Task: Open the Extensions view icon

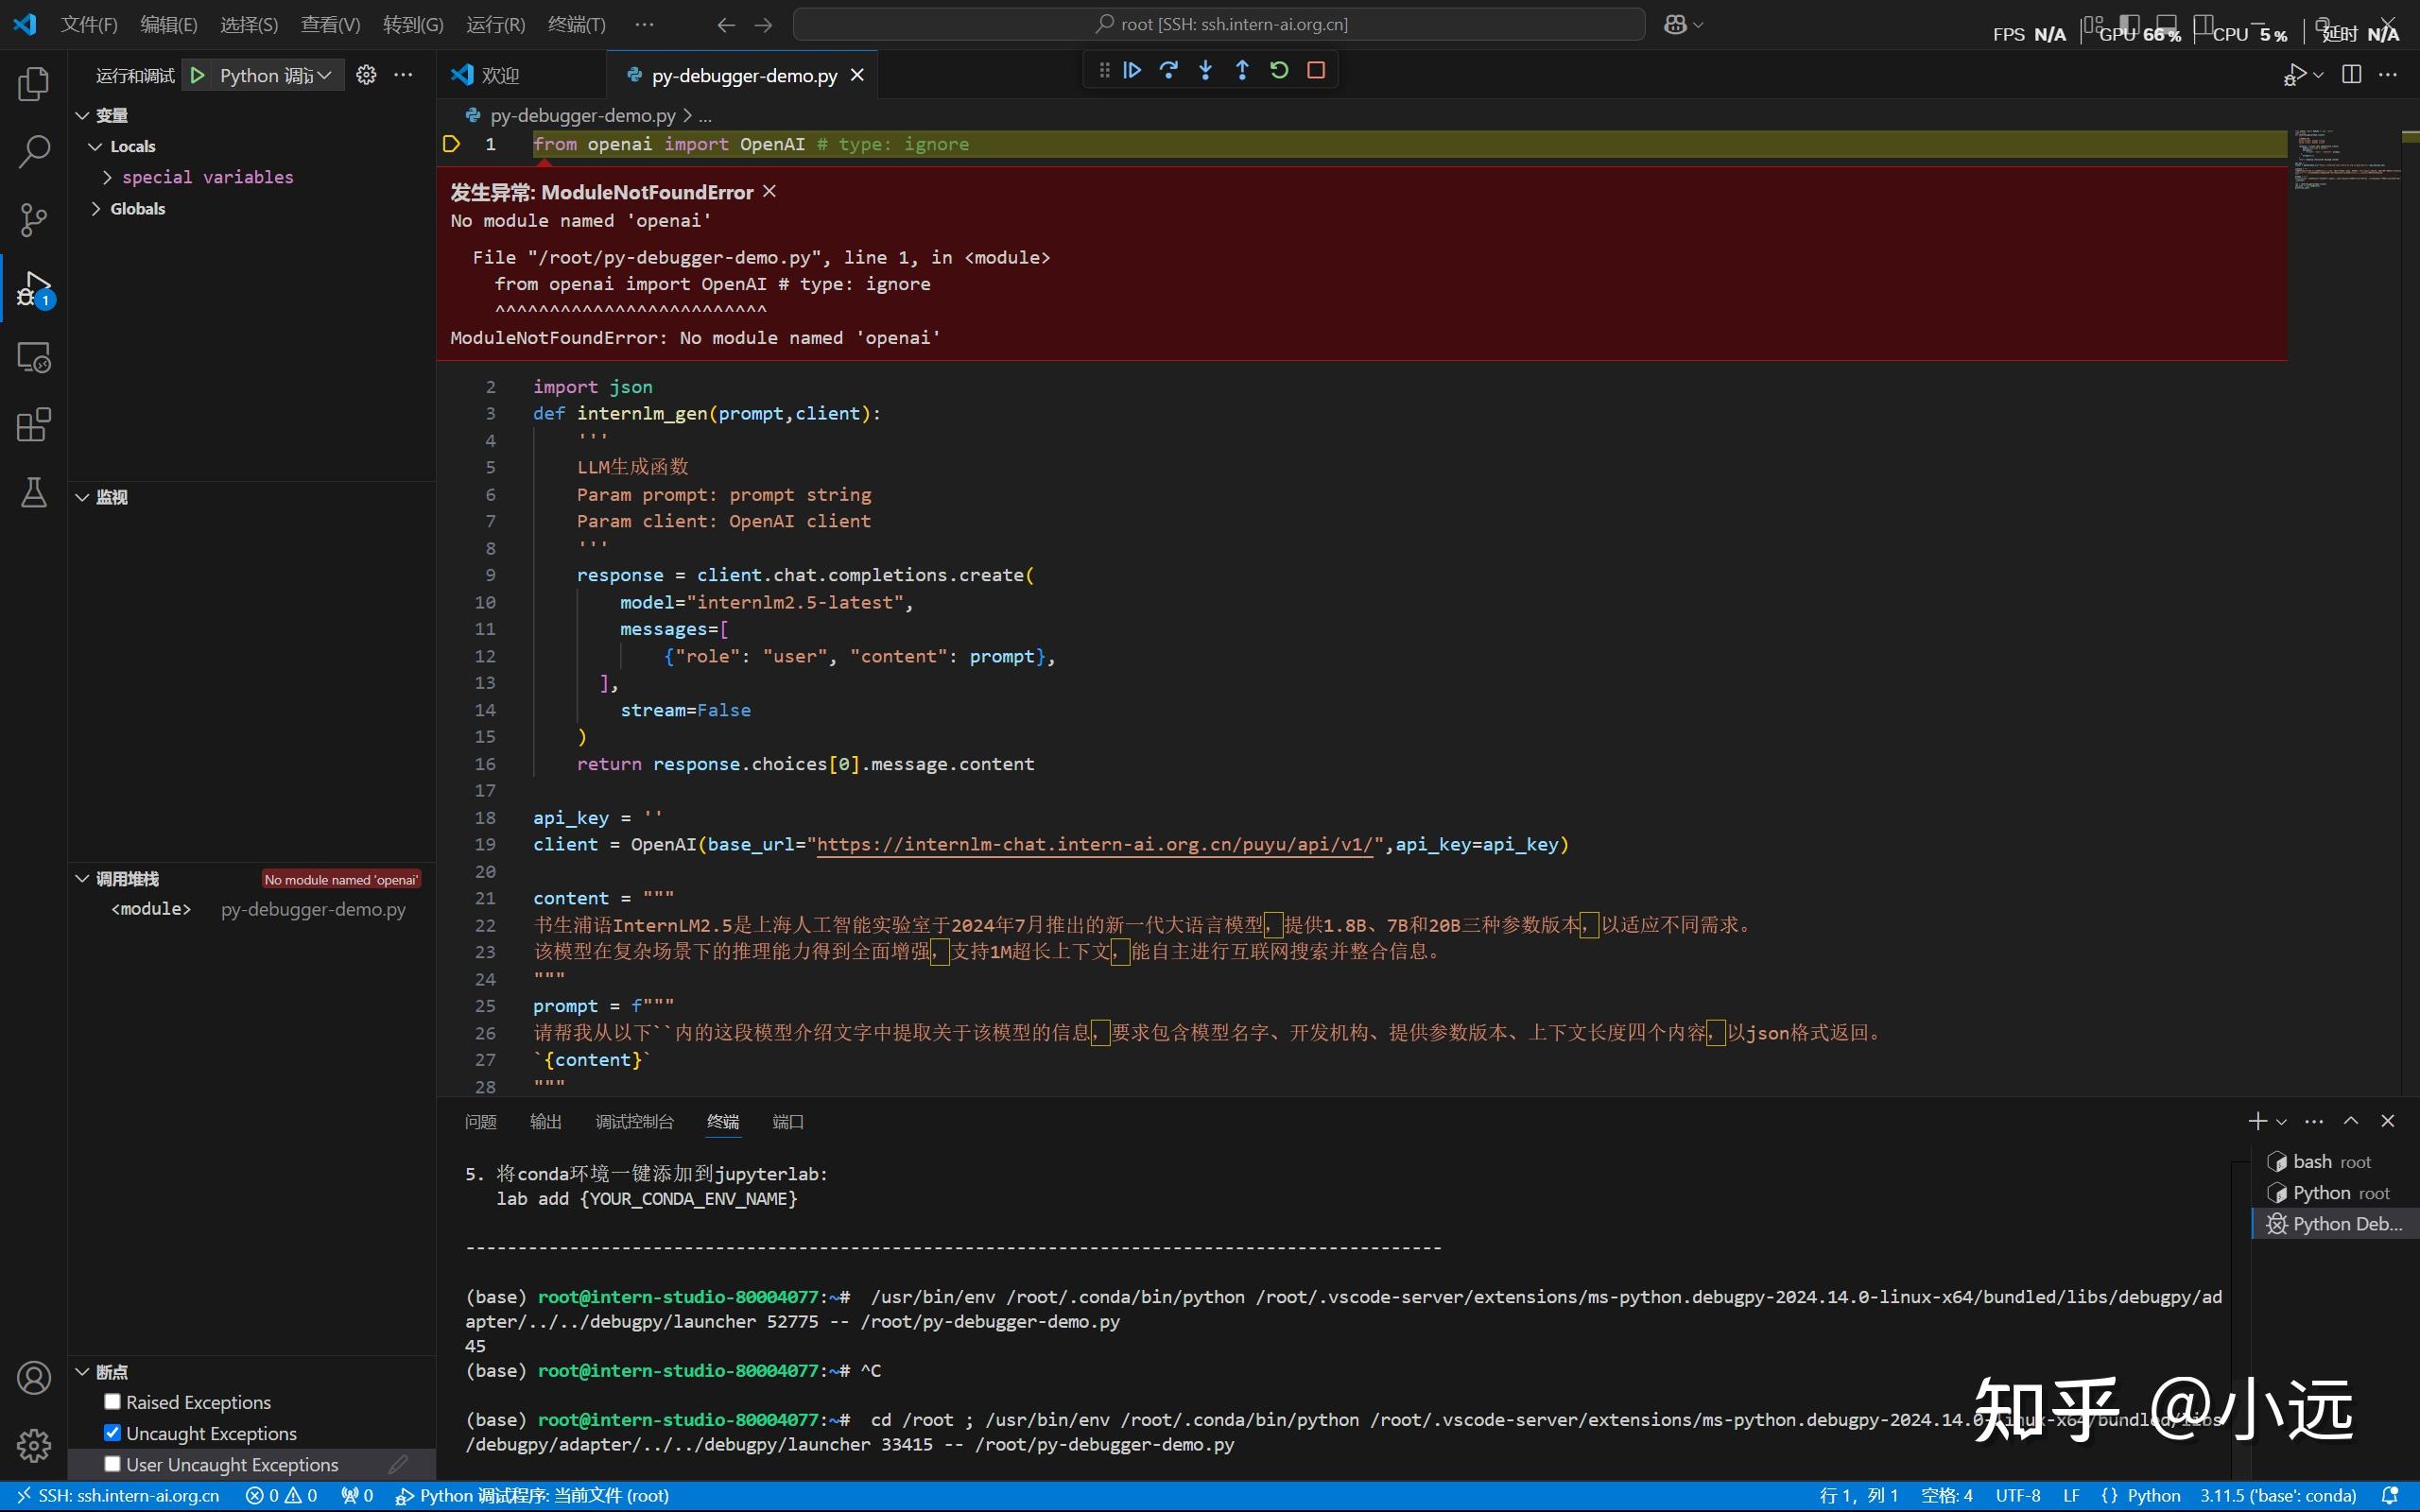Action: (33, 425)
